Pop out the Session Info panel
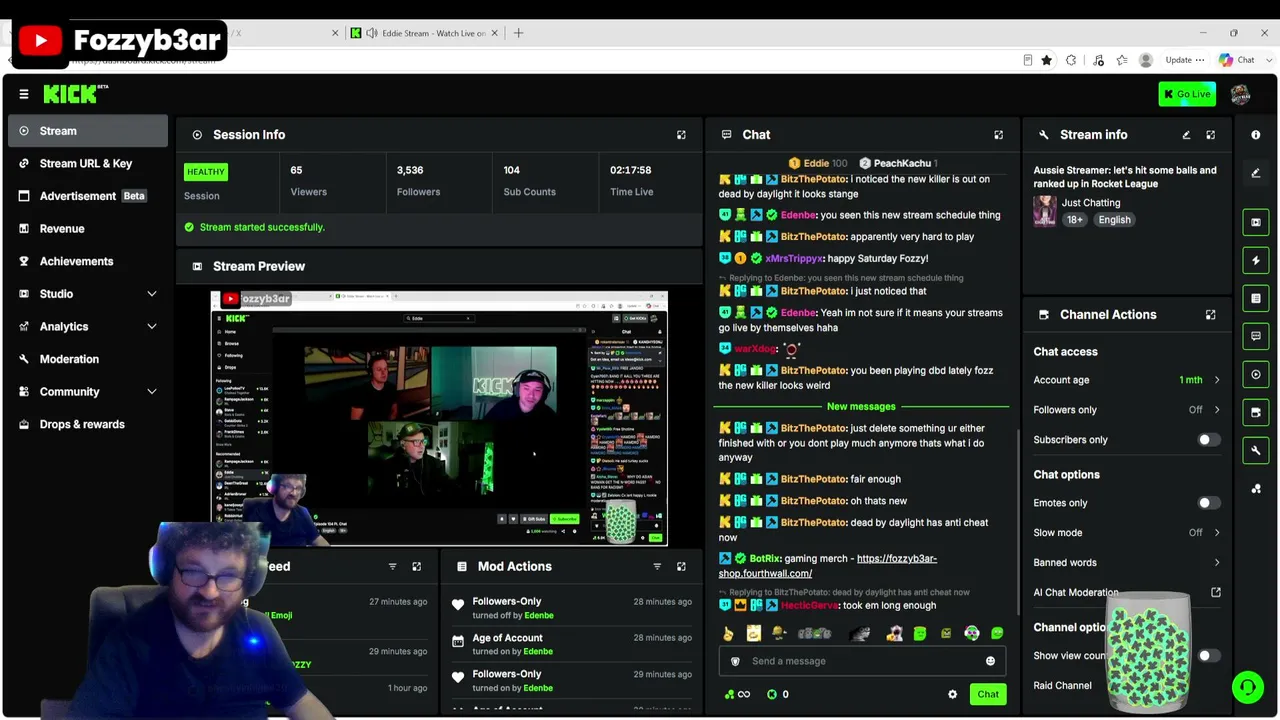 tap(681, 135)
